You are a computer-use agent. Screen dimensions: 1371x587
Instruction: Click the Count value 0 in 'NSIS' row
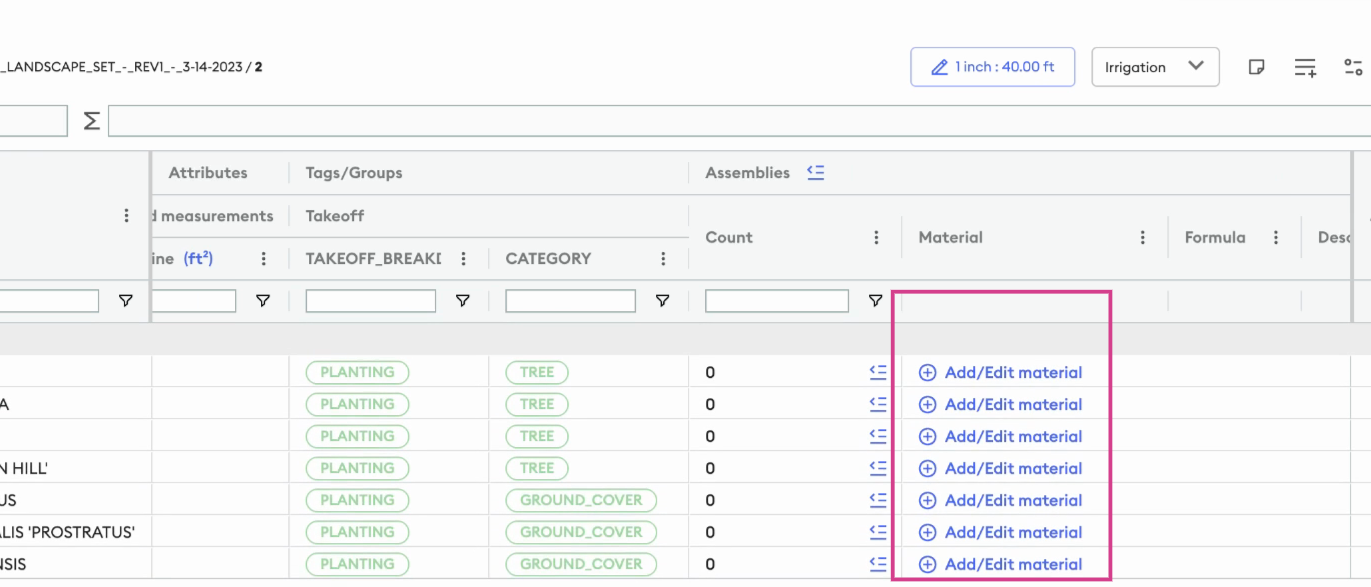point(710,564)
